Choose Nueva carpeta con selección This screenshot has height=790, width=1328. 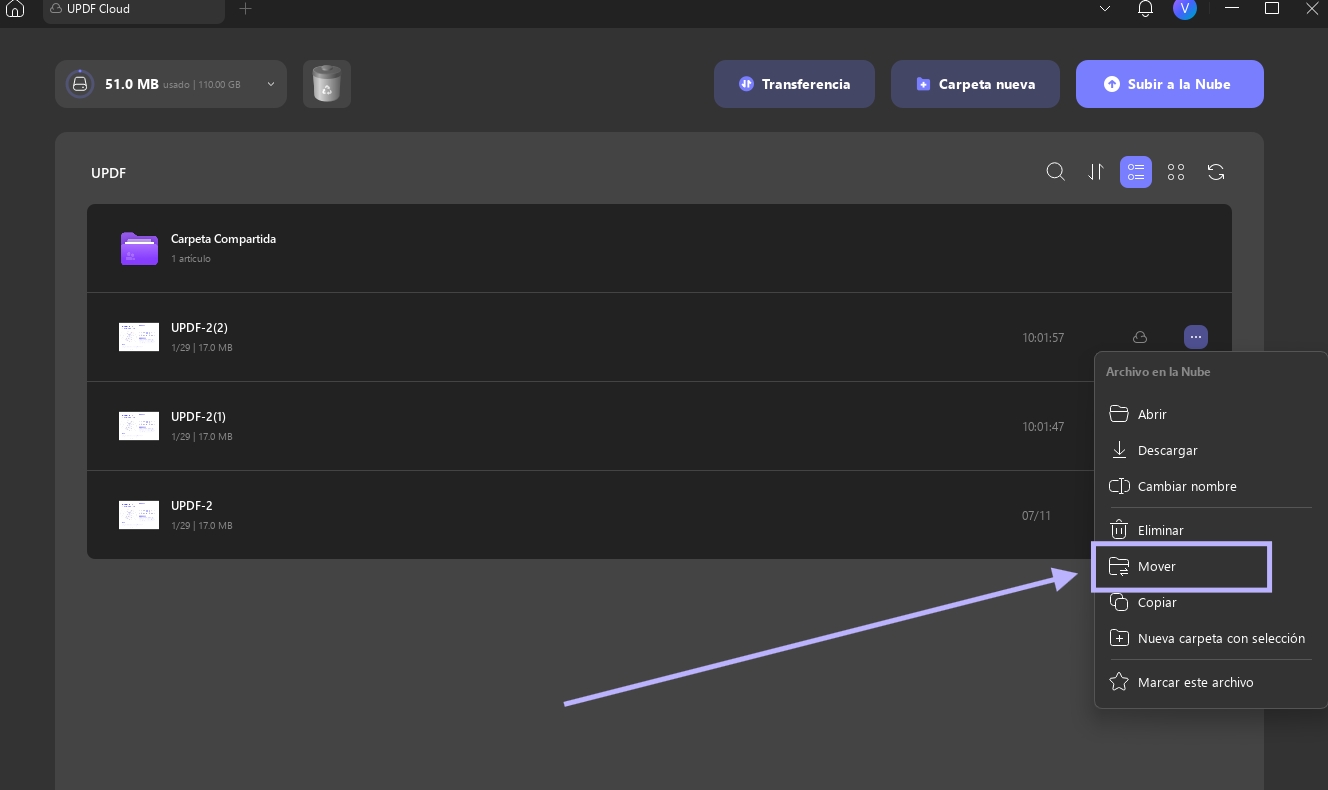coord(1210,638)
